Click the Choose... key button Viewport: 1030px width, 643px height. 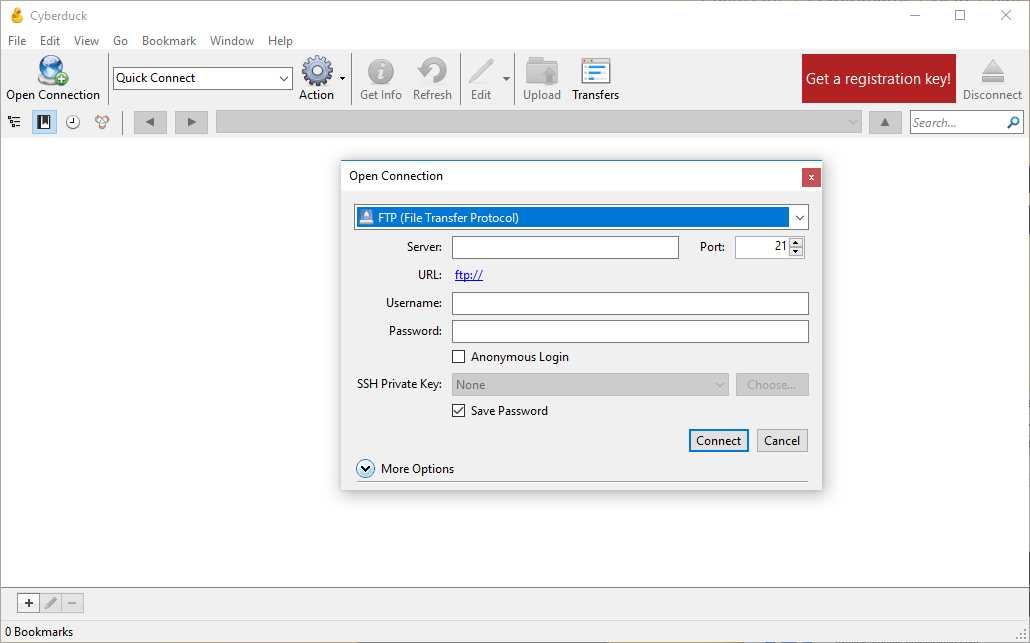tap(772, 385)
